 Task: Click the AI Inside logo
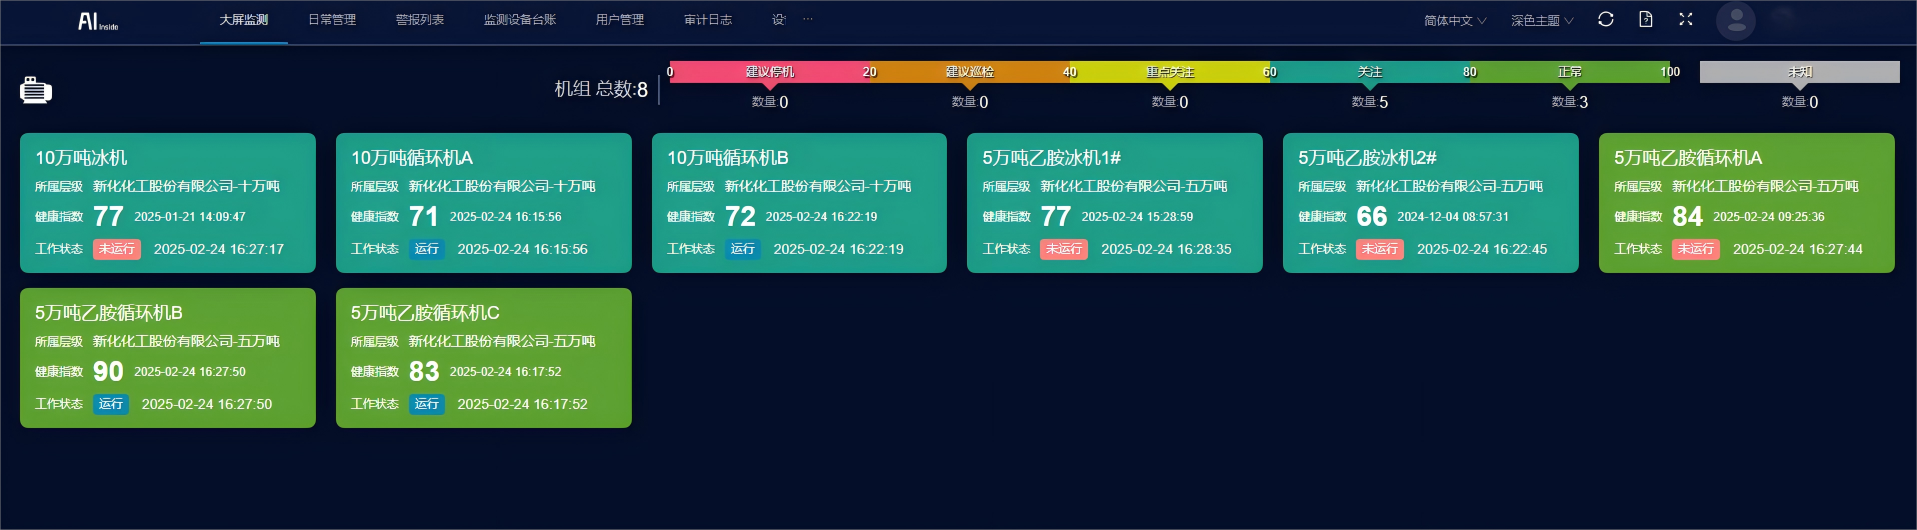98,21
